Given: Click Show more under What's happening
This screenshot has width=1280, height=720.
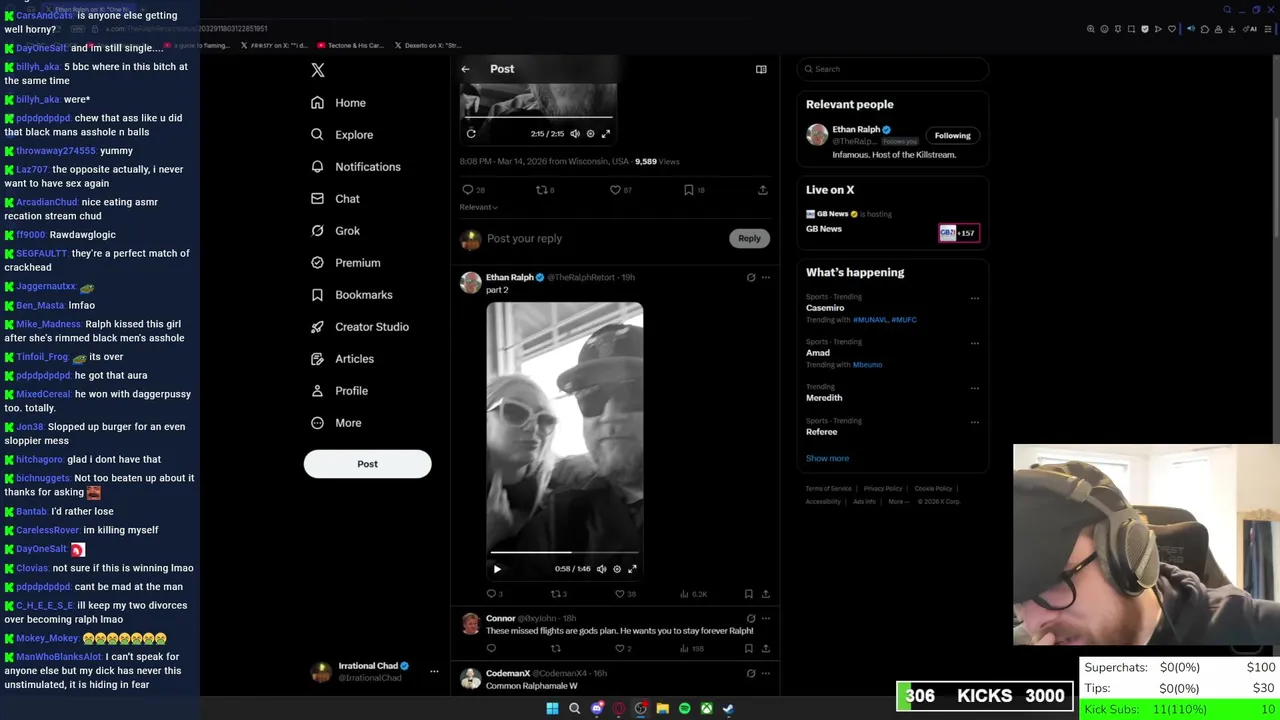Looking at the screenshot, I should 827,459.
